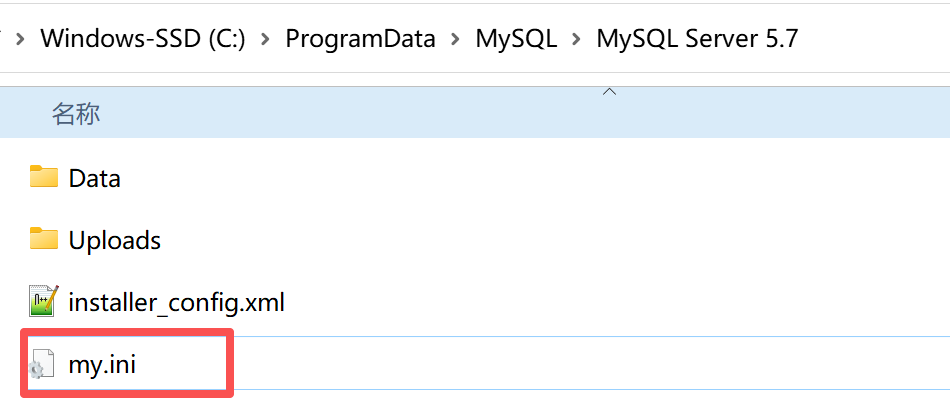The height and width of the screenshot is (410, 950).
Task: Click the my.ini gear file icon
Action: click(x=41, y=365)
